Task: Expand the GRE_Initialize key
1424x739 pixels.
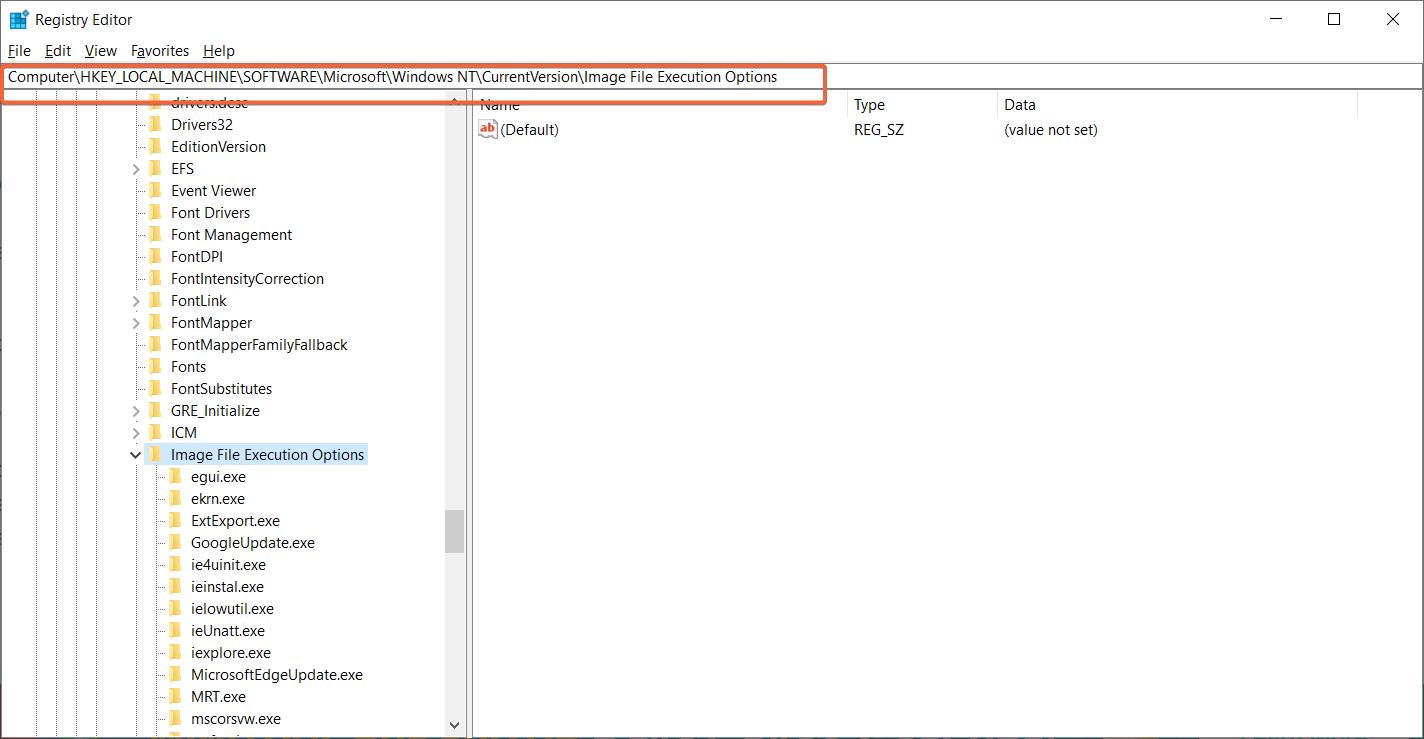Action: [x=136, y=411]
